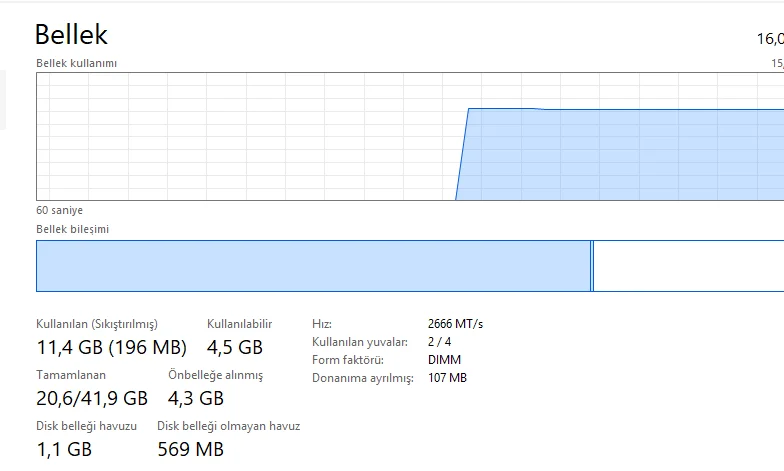Viewport: 784px width, 471px height.
Task: Click the 1,1 GB paged pool value
Action: click(x=64, y=449)
